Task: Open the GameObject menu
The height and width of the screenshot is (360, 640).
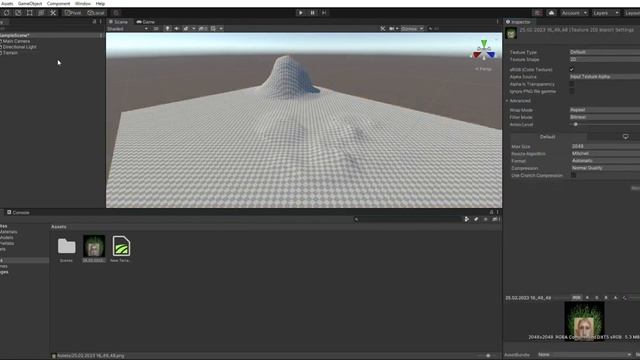Action: 30,3
